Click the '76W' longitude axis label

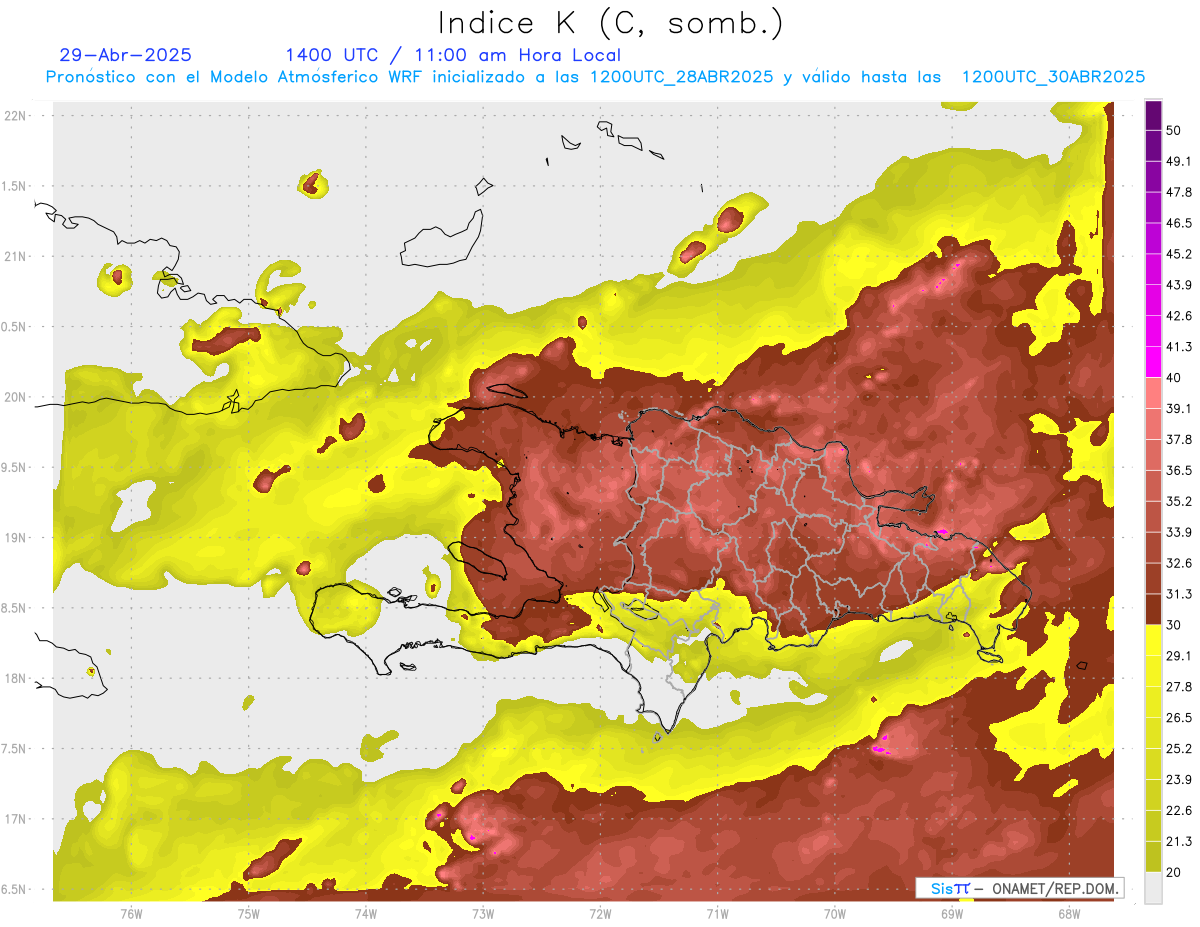131,914
